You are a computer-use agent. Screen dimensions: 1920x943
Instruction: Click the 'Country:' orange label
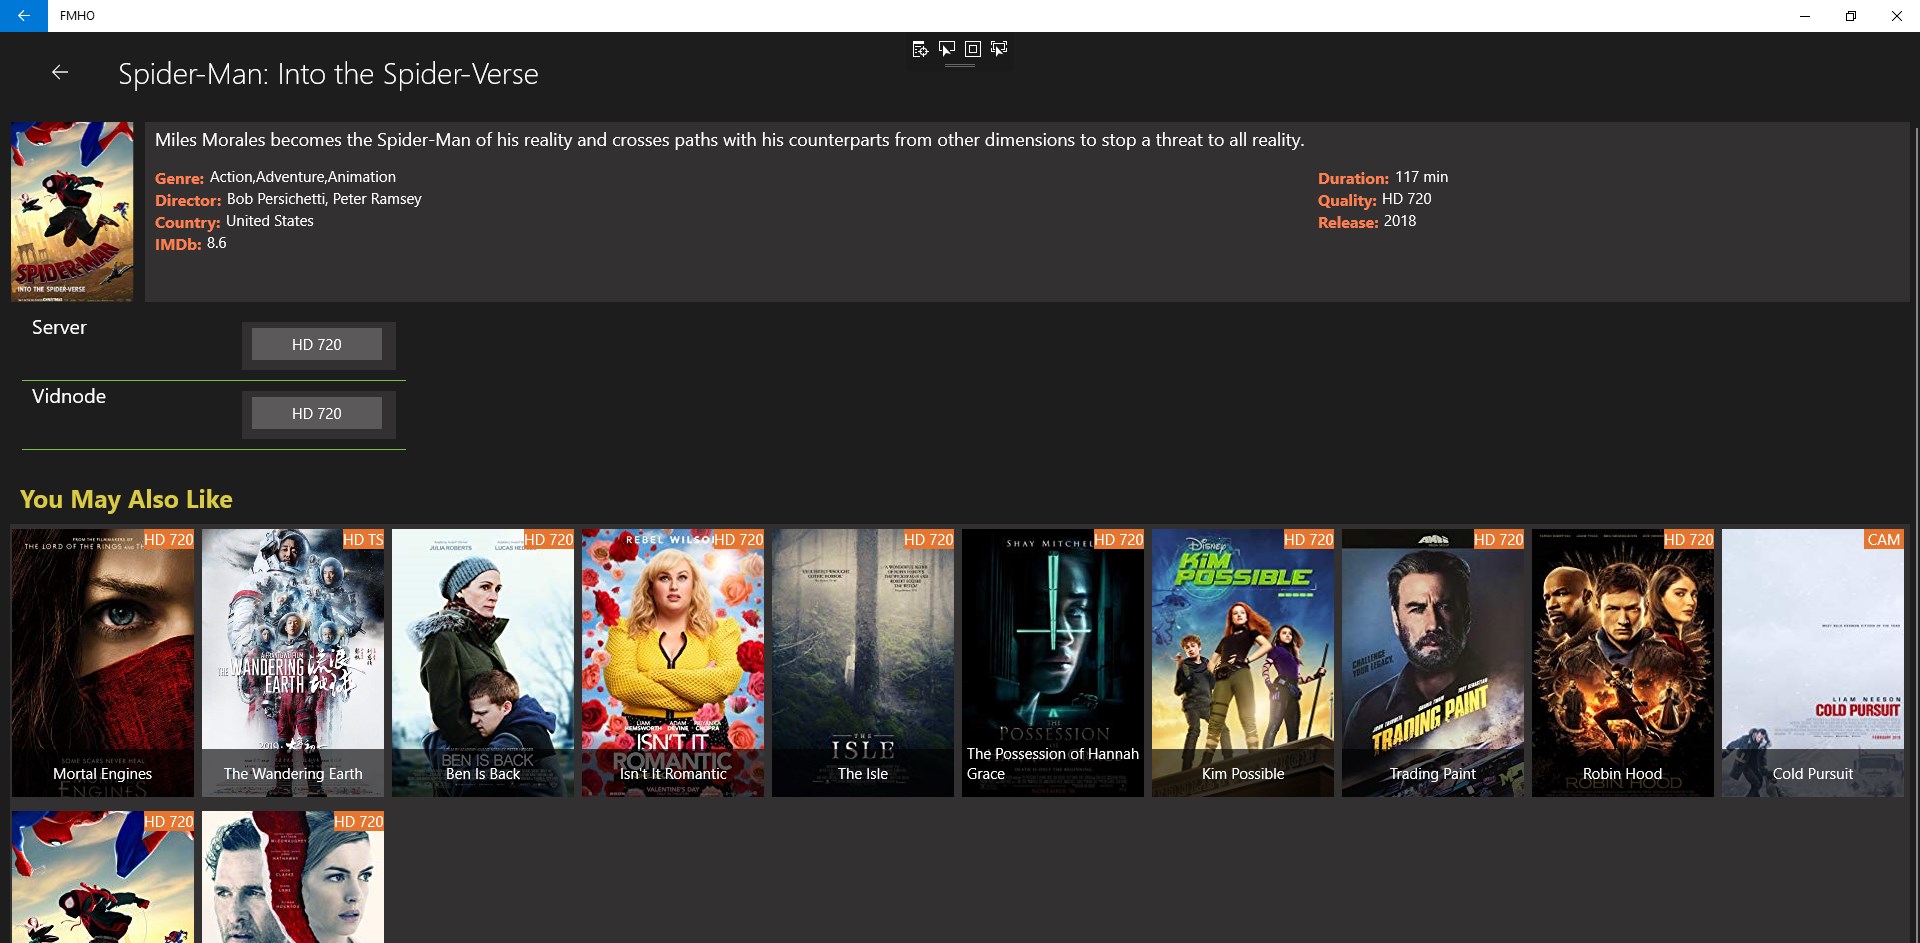coord(188,222)
